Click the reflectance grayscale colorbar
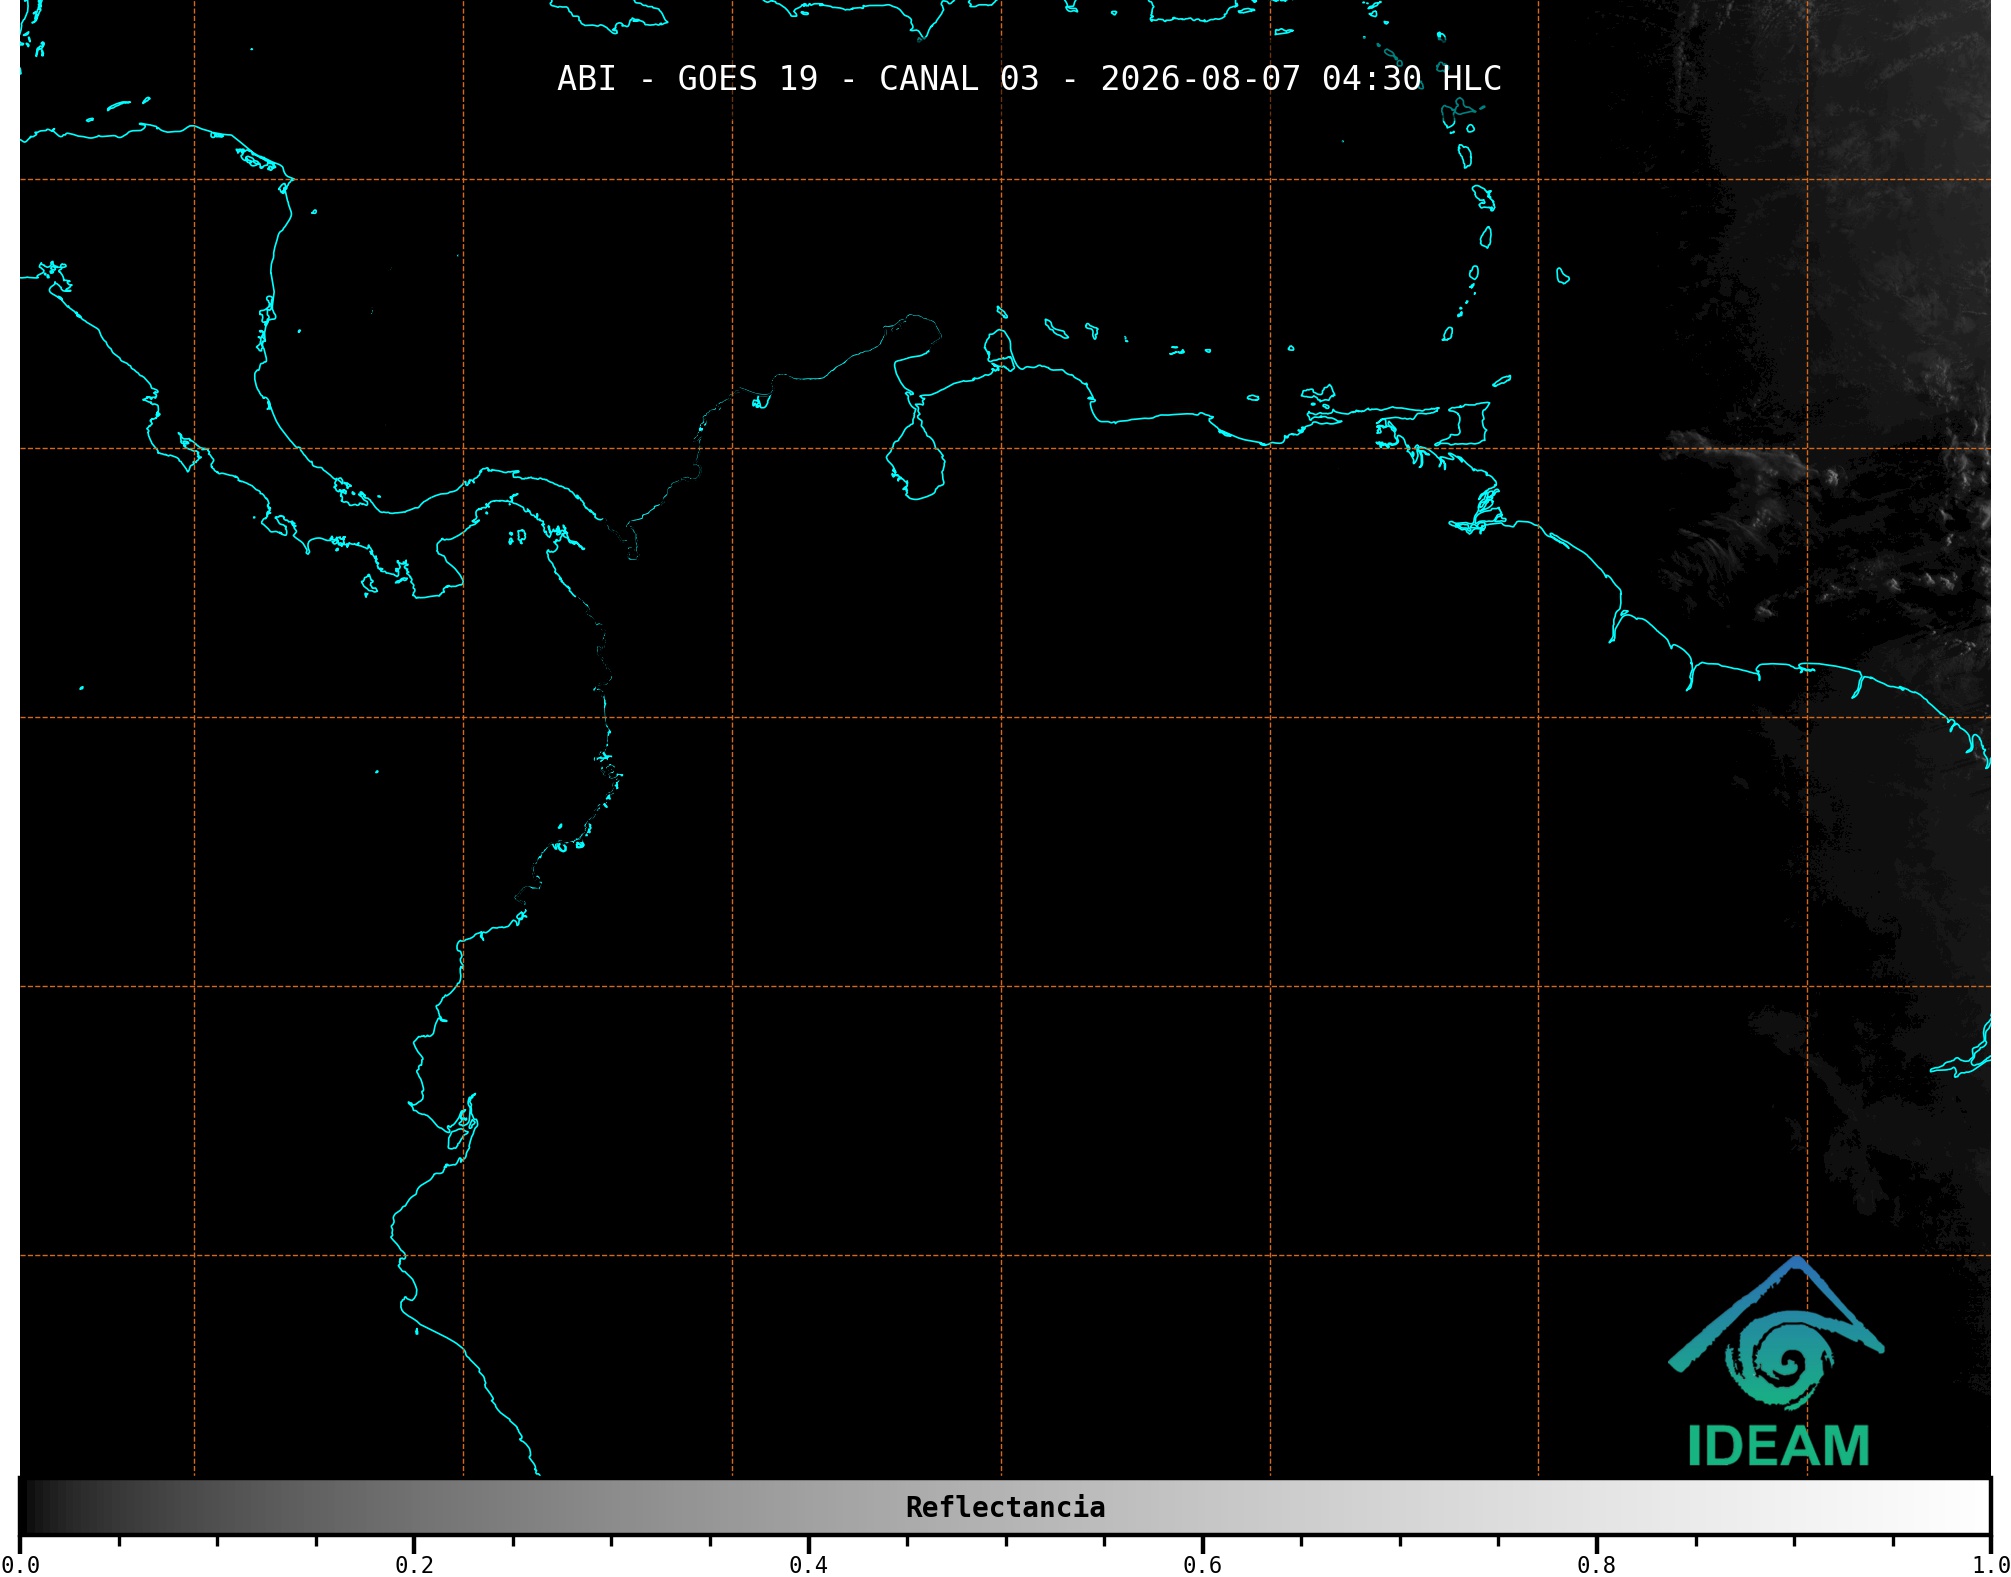 1005,1506
